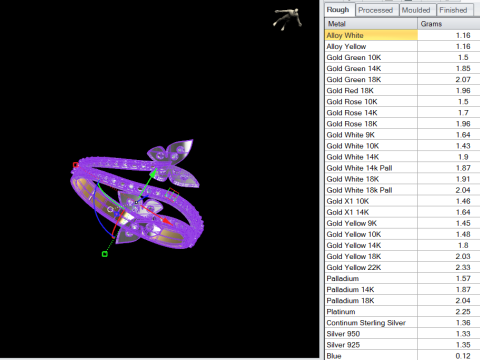480x360 pixels.
Task: Select the Gold White 14K row
Action: coord(402,157)
